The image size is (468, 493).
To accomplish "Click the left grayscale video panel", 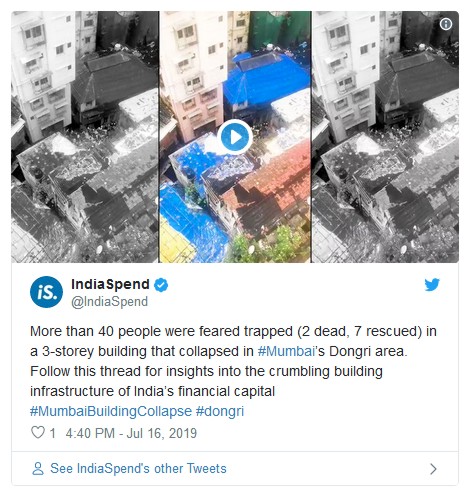I will coord(85,137).
